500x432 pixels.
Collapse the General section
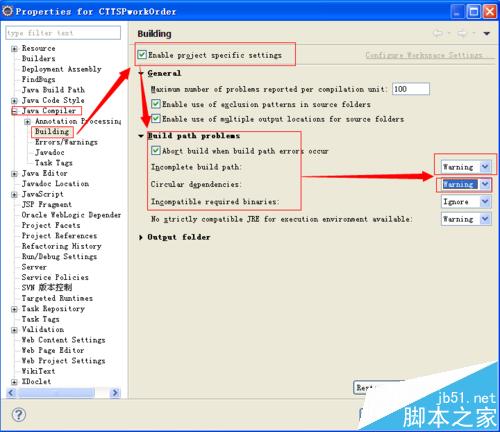pyautogui.click(x=141, y=73)
